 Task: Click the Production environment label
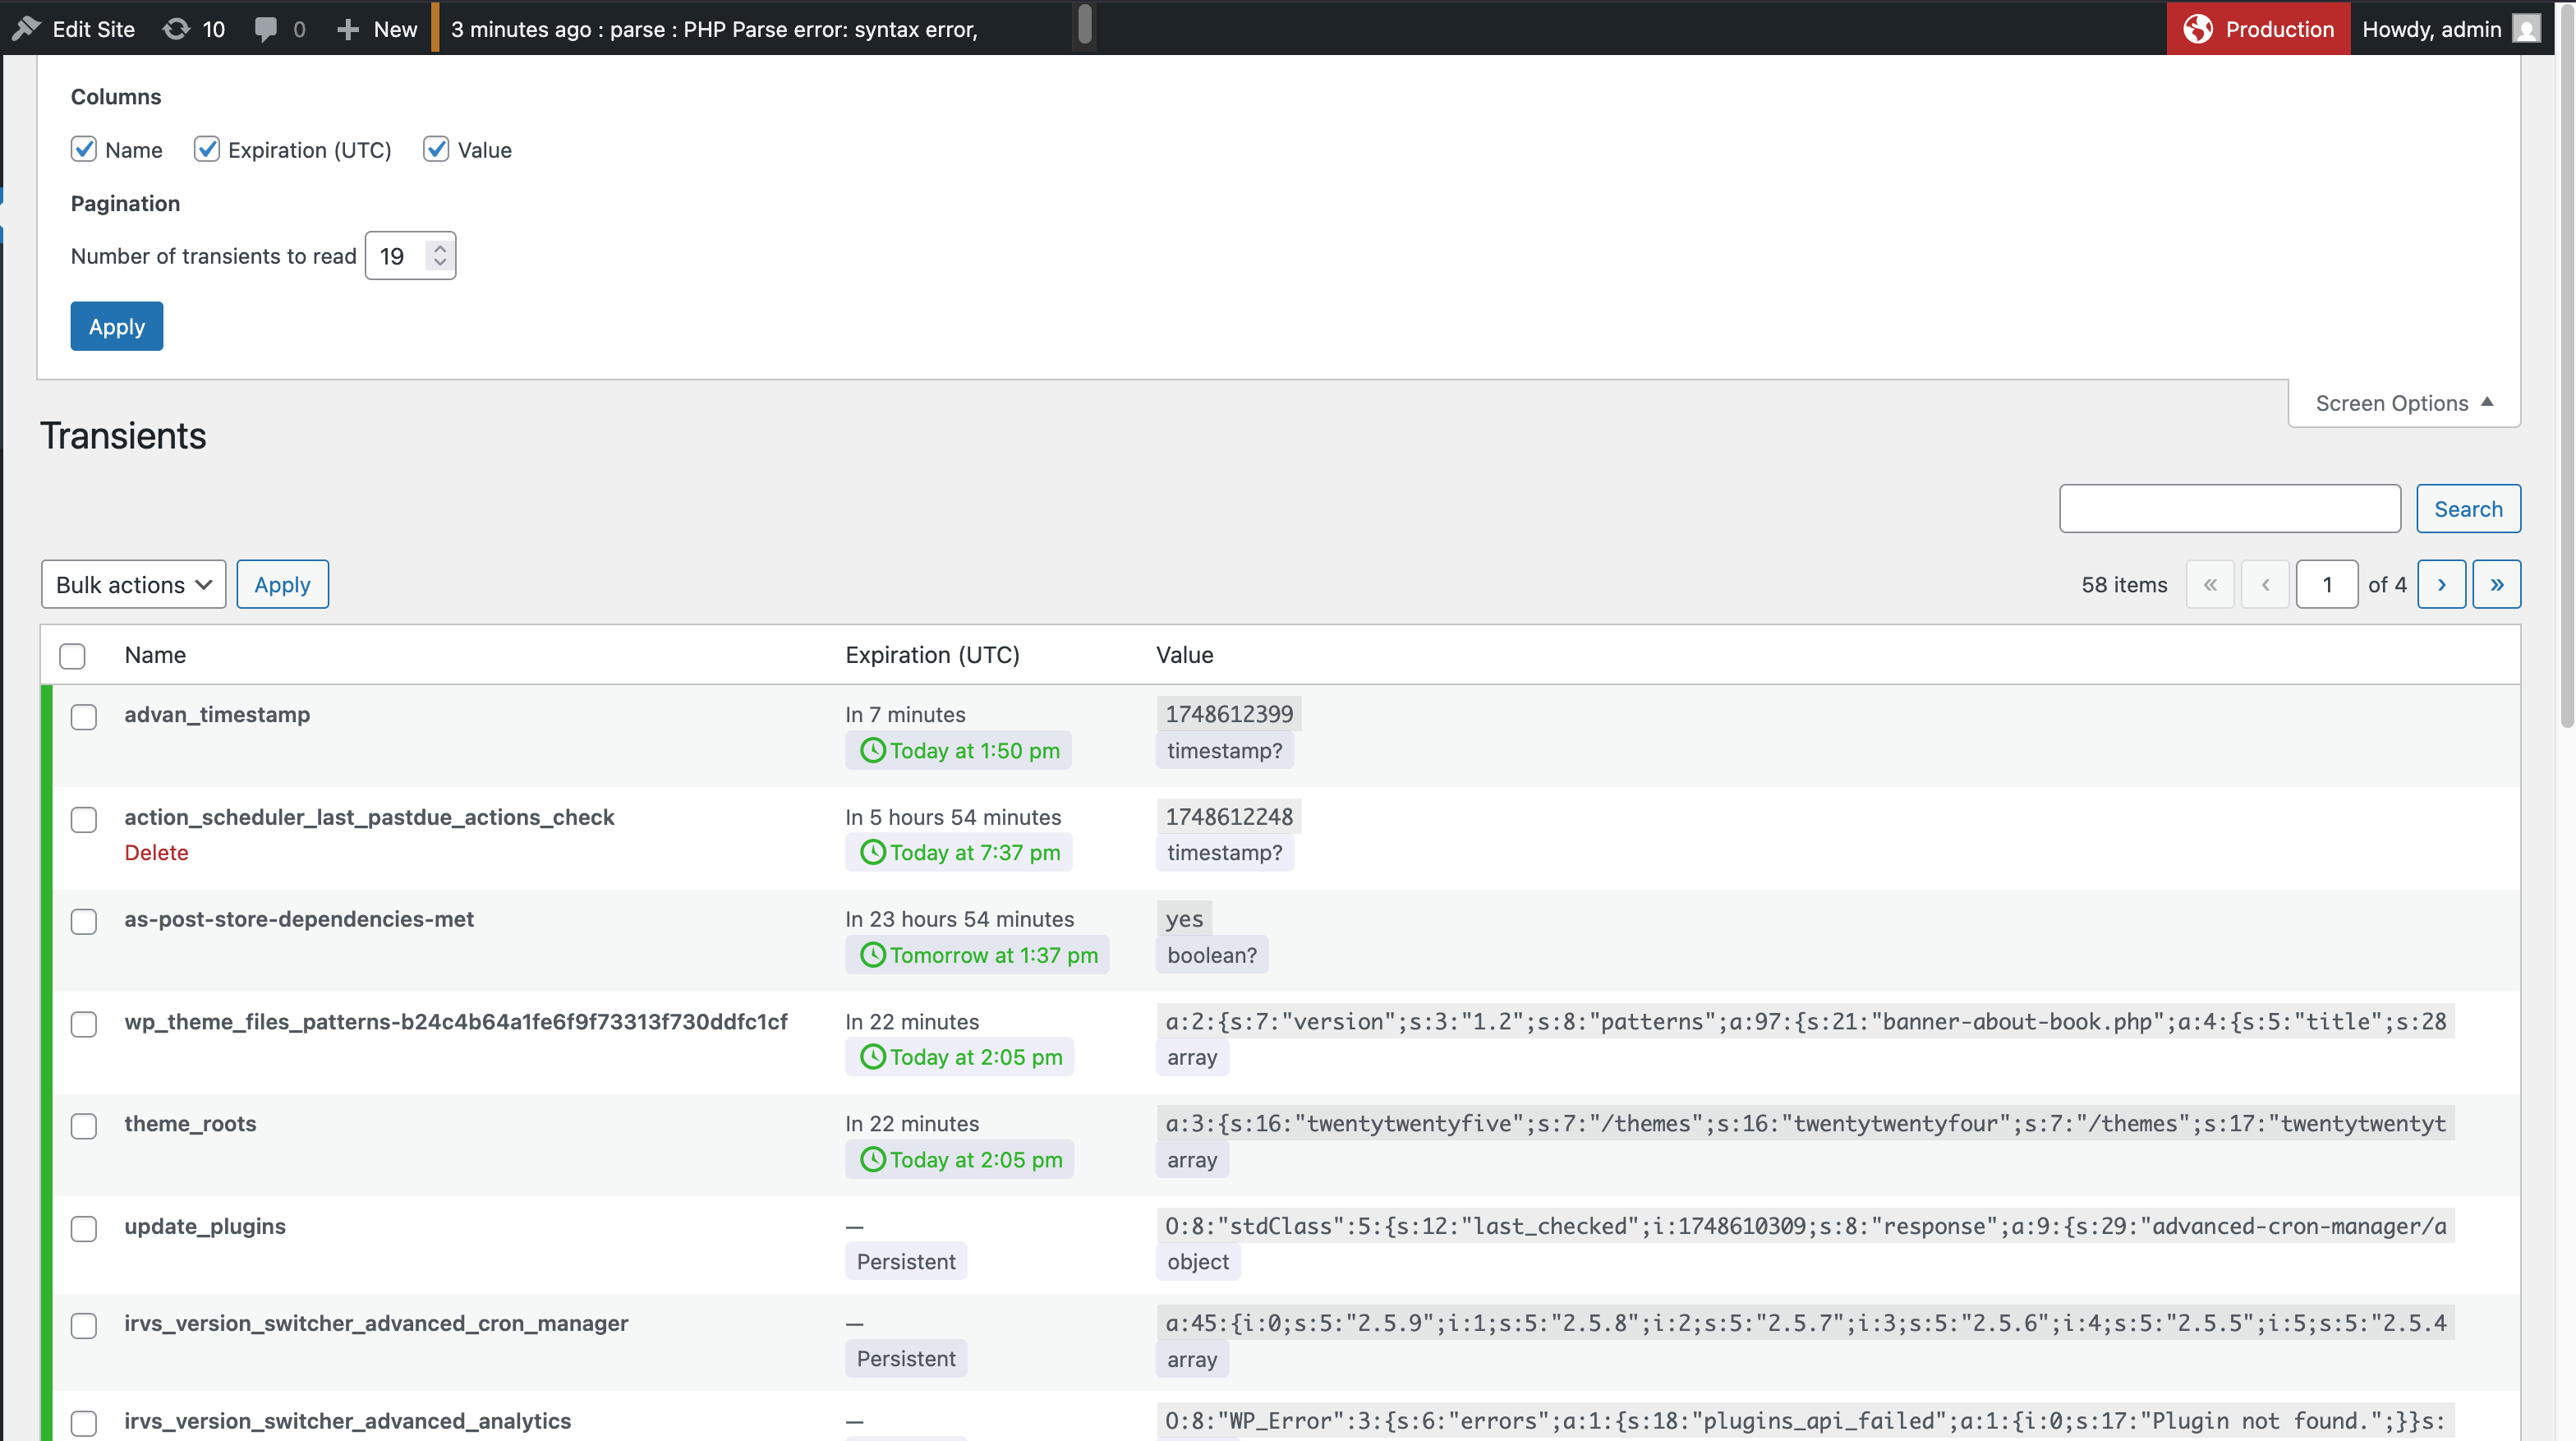click(2279, 29)
